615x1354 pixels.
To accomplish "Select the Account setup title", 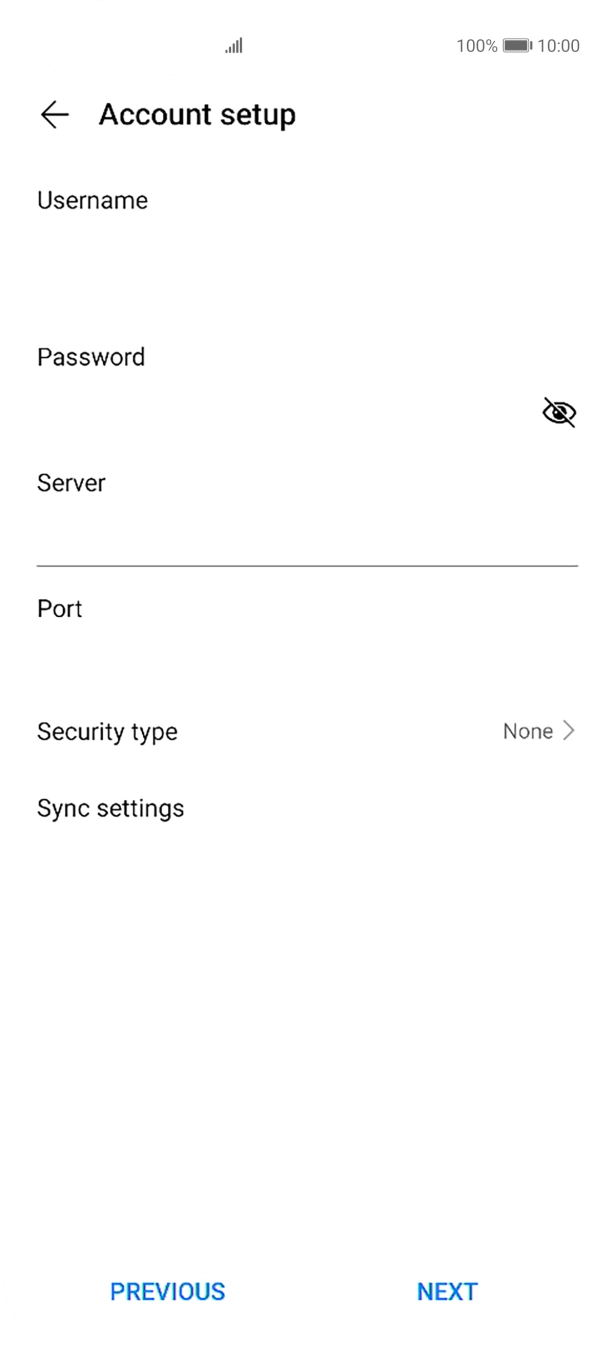I will (196, 115).
